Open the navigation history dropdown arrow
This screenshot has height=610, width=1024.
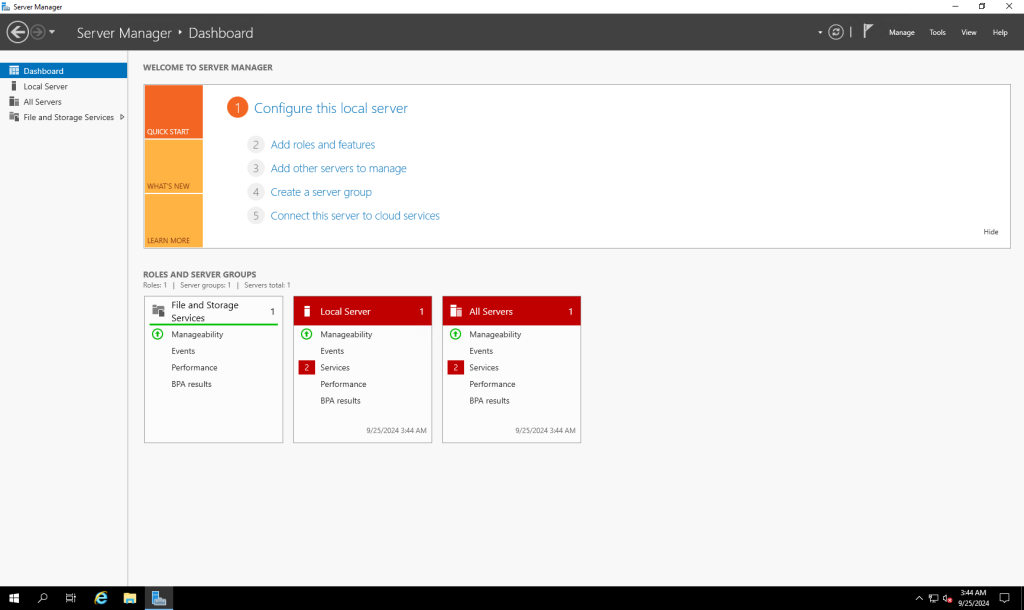coord(52,32)
